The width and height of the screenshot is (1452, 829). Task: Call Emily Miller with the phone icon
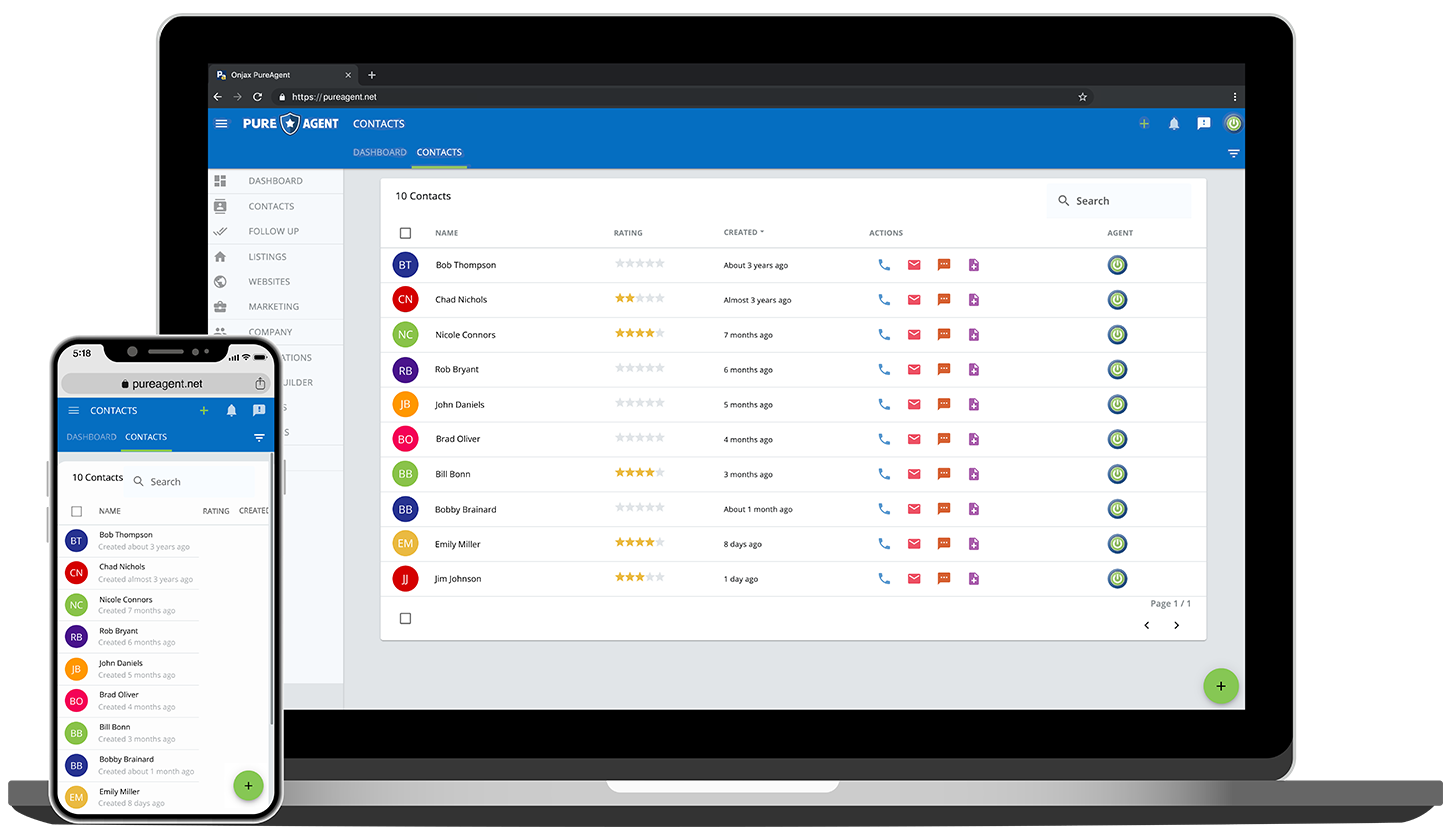coord(884,544)
